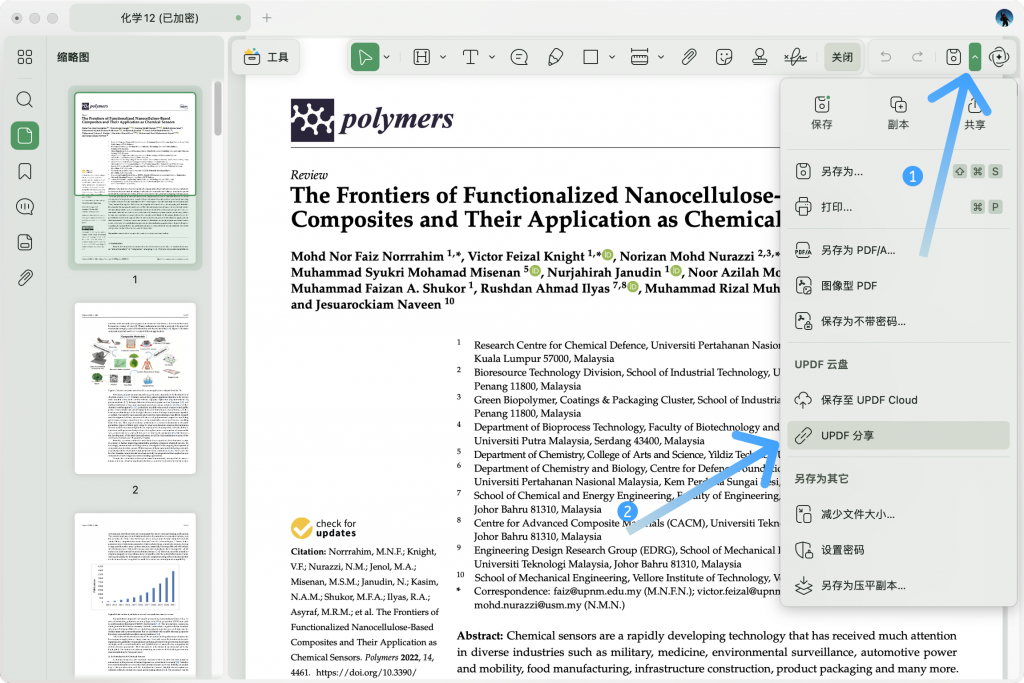1024x683 pixels.
Task: Open the attachments paperclip sidebar icon
Action: [x=25, y=278]
